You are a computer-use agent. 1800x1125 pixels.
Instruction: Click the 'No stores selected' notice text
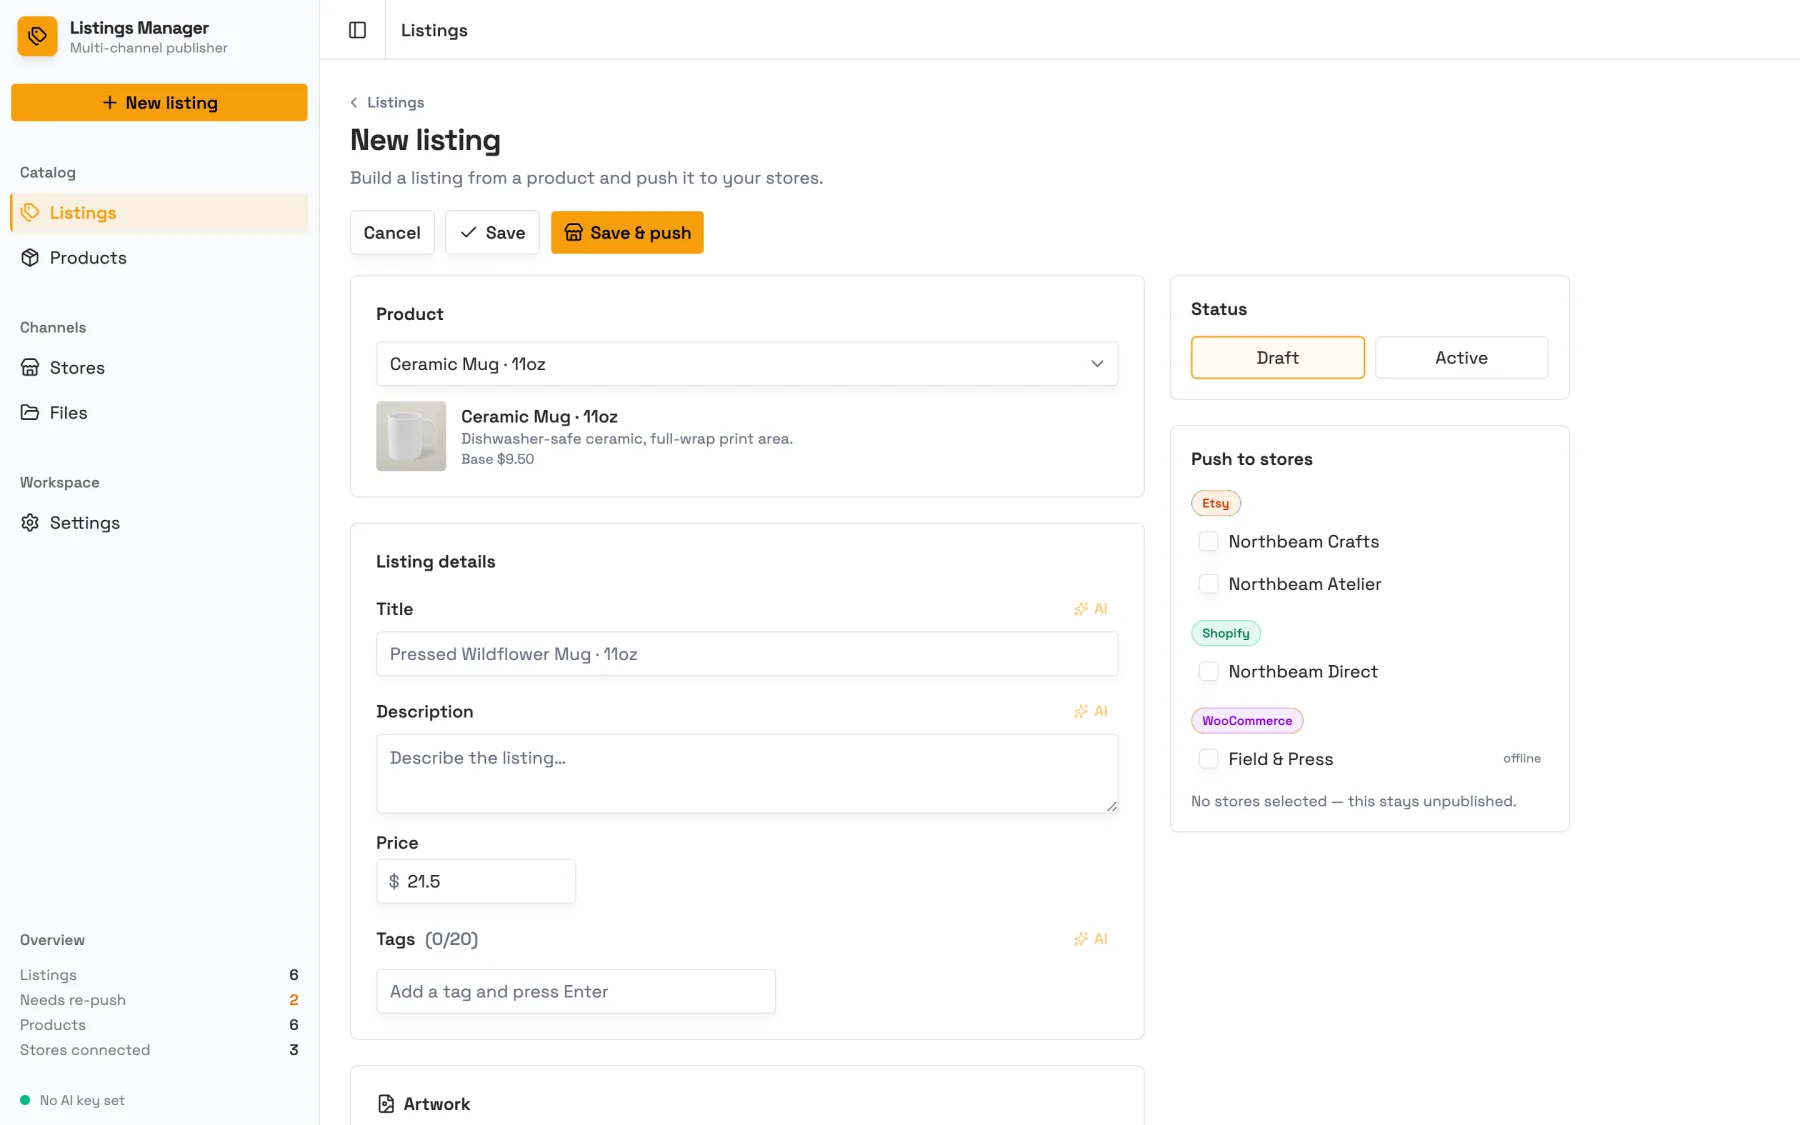coord(1353,801)
